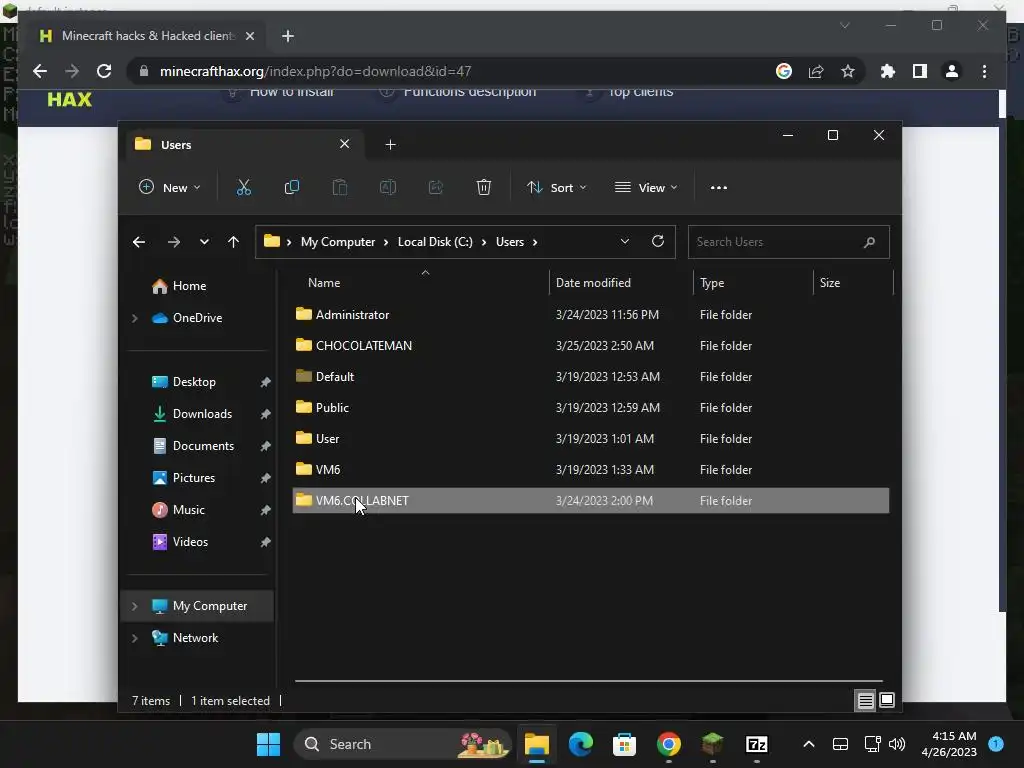The height and width of the screenshot is (768, 1024).
Task: Expand My Computer tree node
Action: [135, 606]
